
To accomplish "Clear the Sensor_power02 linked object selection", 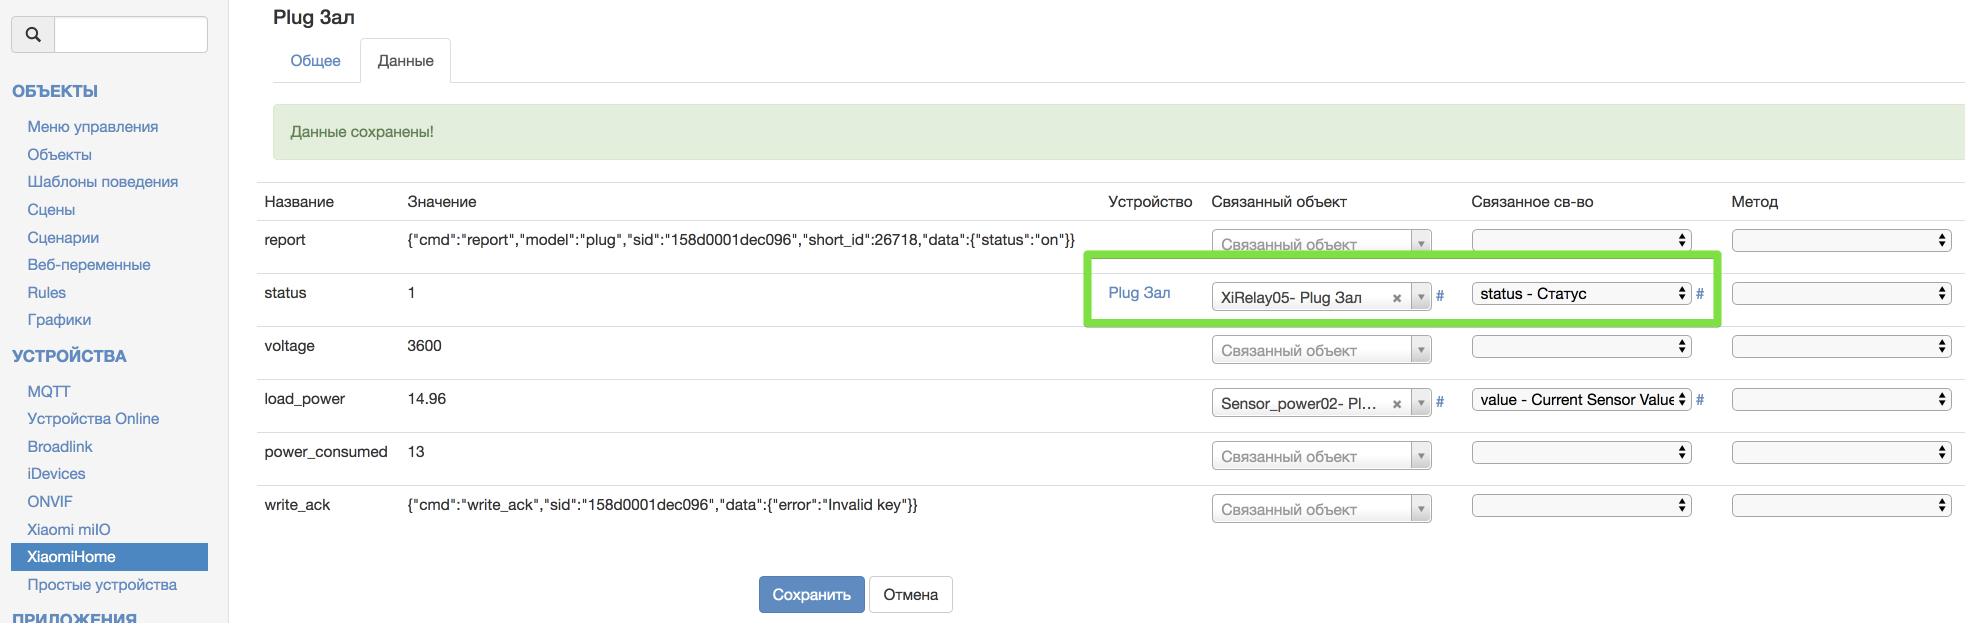I will 1397,404.
